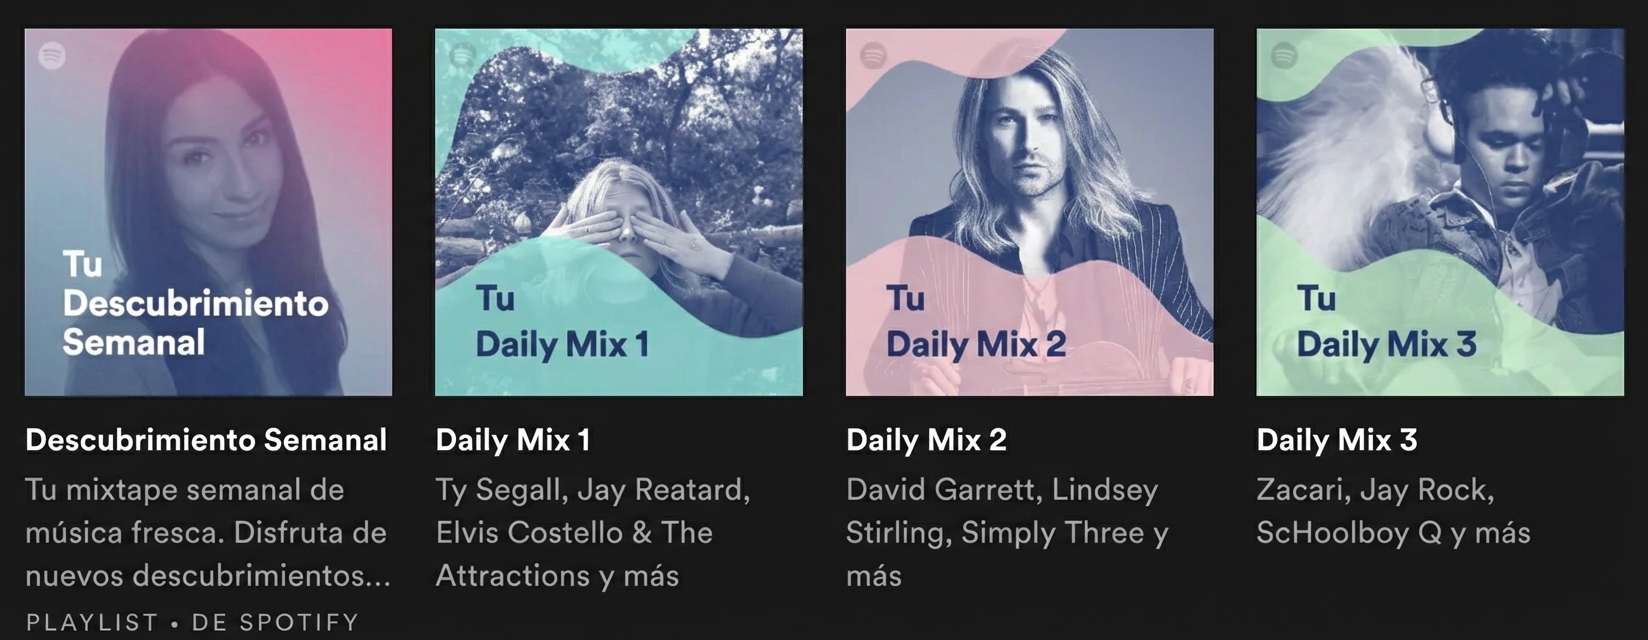This screenshot has width=1648, height=640.
Task: Click the Daily Mix 3 title
Action: pyautogui.click(x=1337, y=440)
